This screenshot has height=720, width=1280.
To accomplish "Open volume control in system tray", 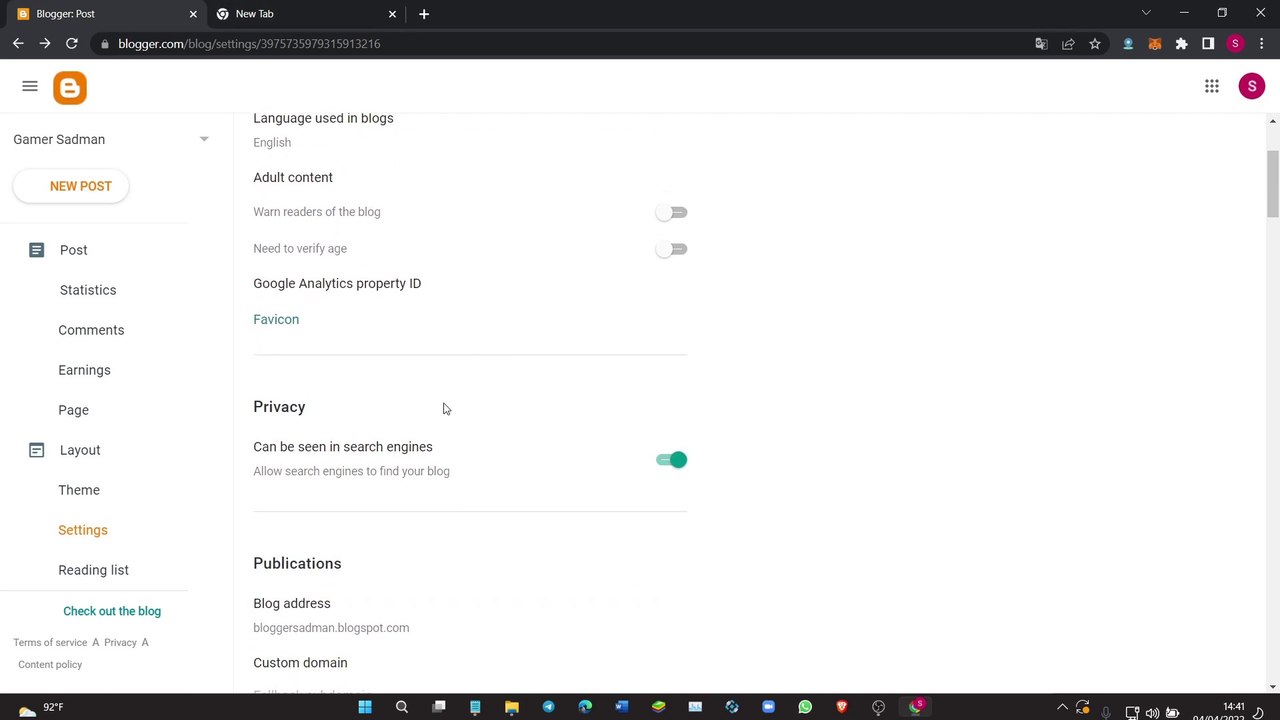I will 1152,713.
